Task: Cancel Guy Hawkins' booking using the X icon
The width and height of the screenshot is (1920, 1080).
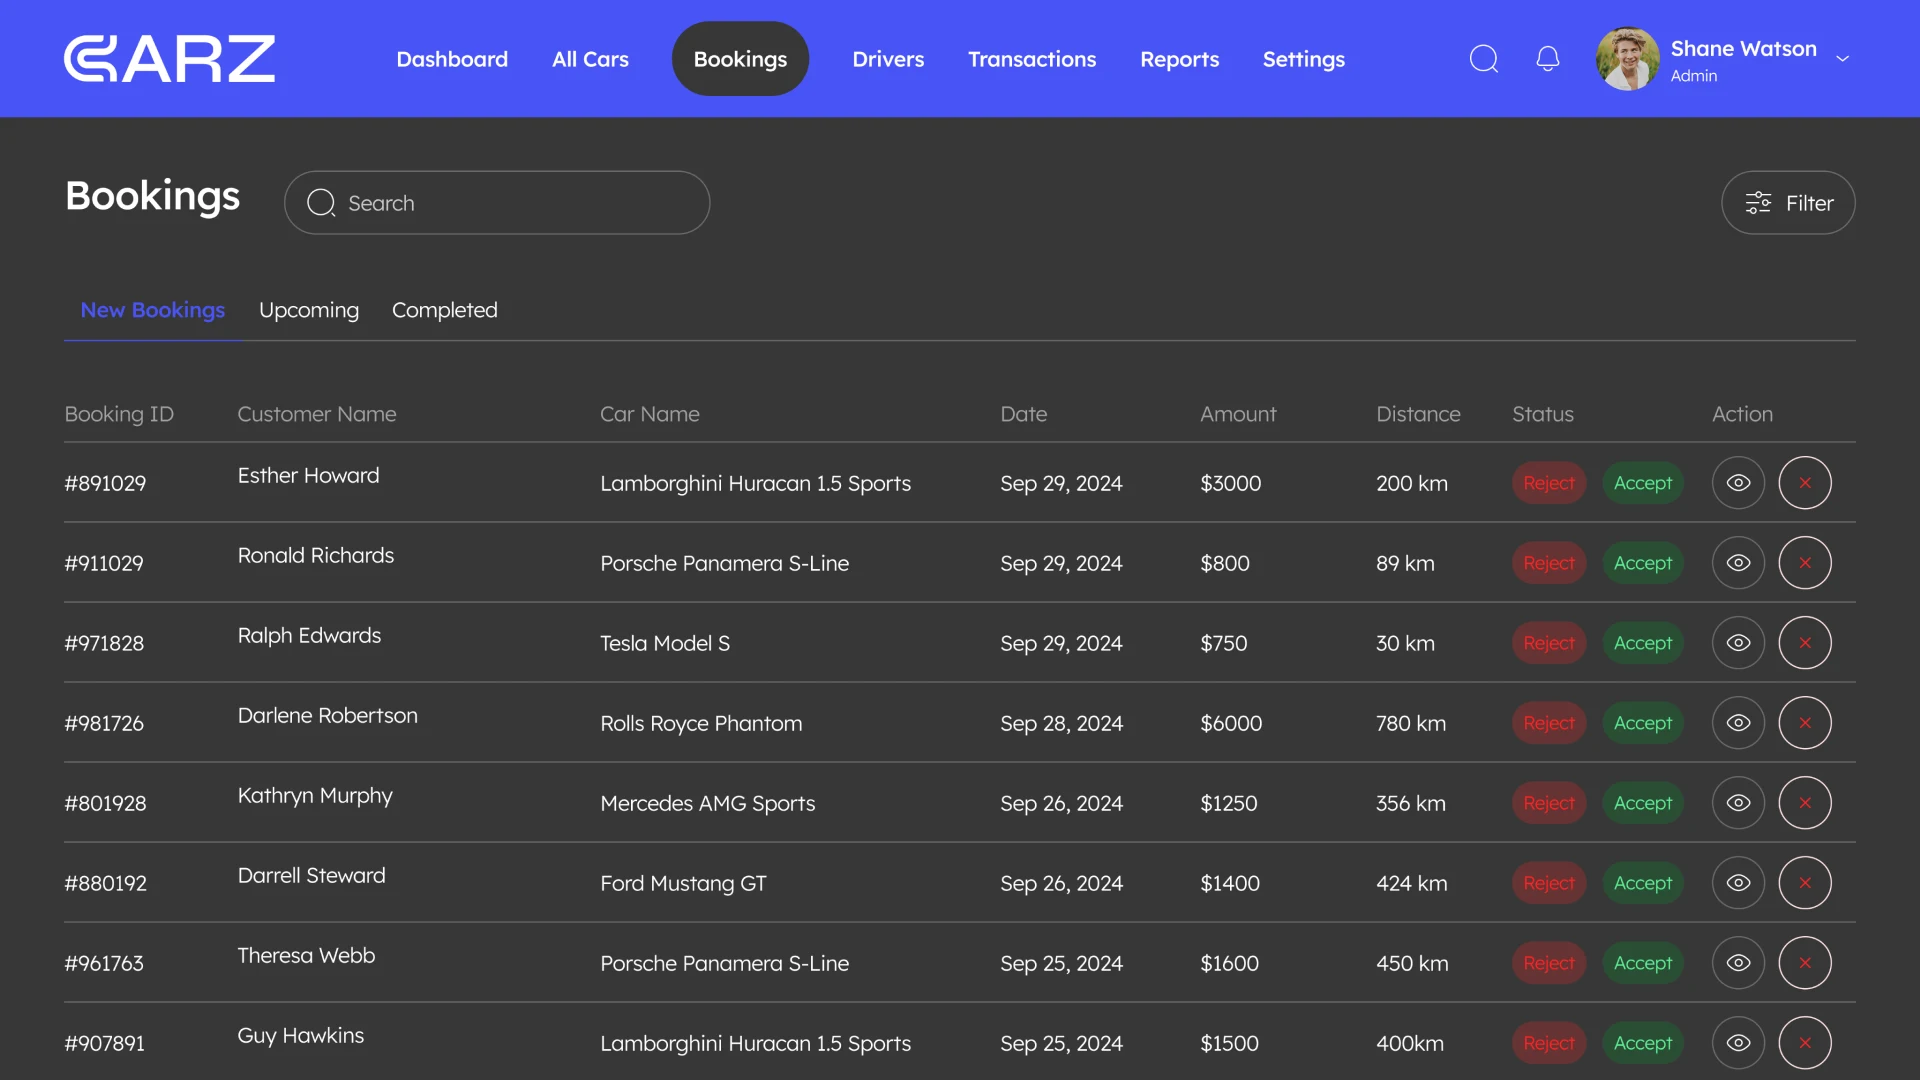Action: coord(1804,1043)
